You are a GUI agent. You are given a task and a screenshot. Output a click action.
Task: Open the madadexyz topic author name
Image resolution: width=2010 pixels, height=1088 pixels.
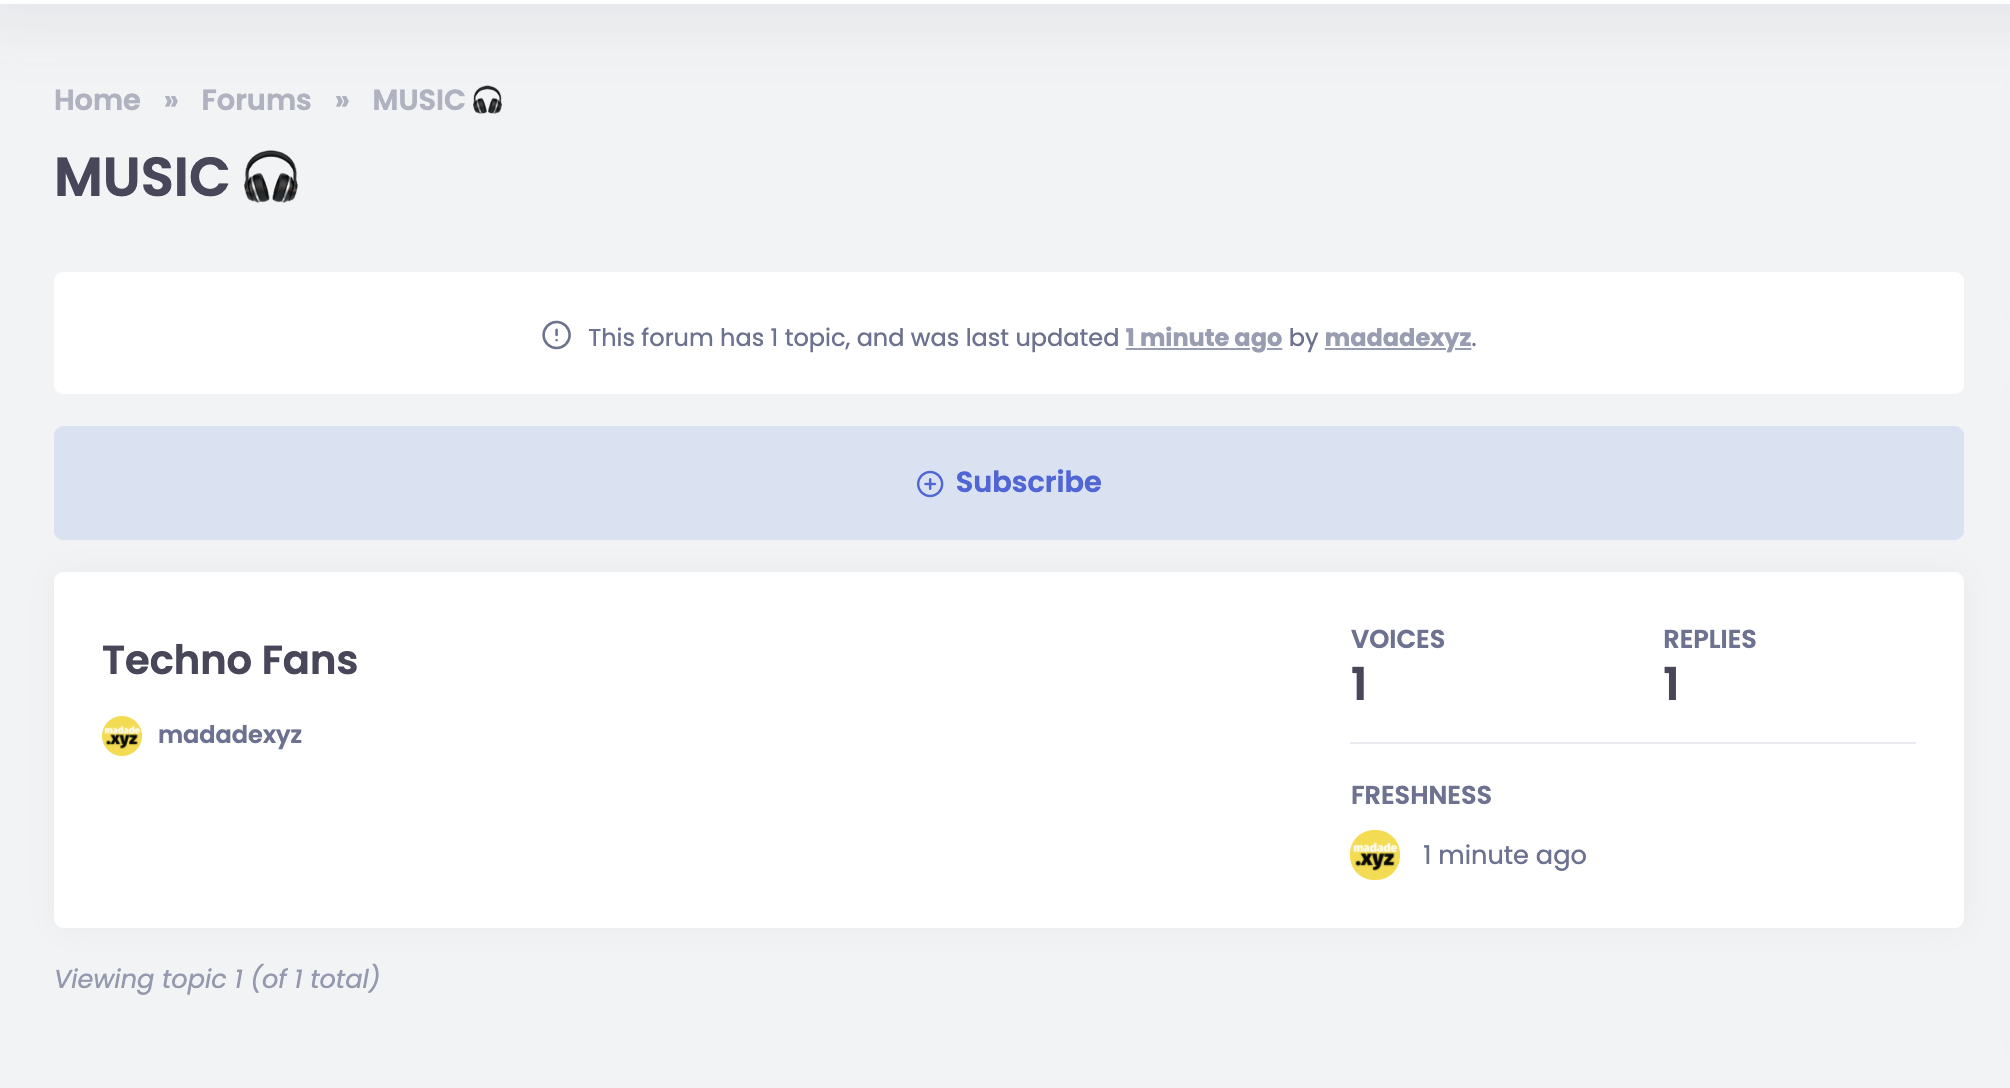click(x=230, y=735)
